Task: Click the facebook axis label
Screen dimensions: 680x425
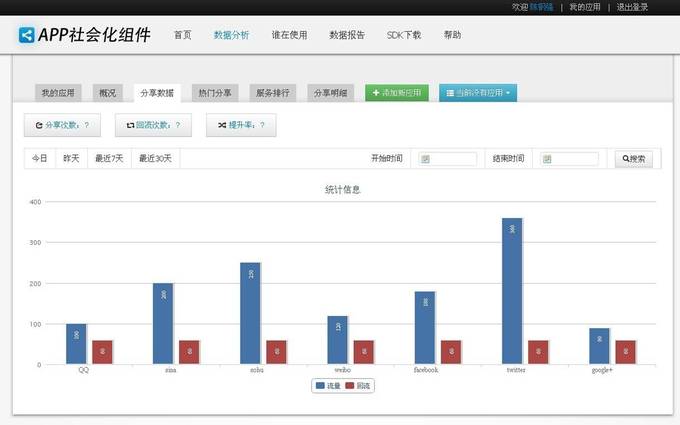Action: coord(426,370)
